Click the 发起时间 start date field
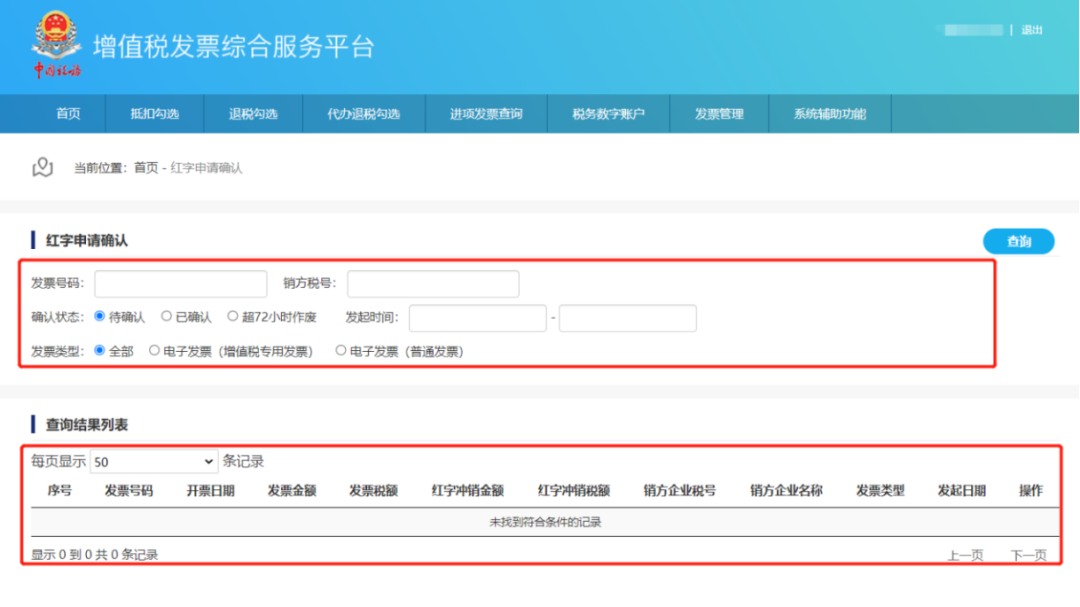The image size is (1080, 607). 477,318
